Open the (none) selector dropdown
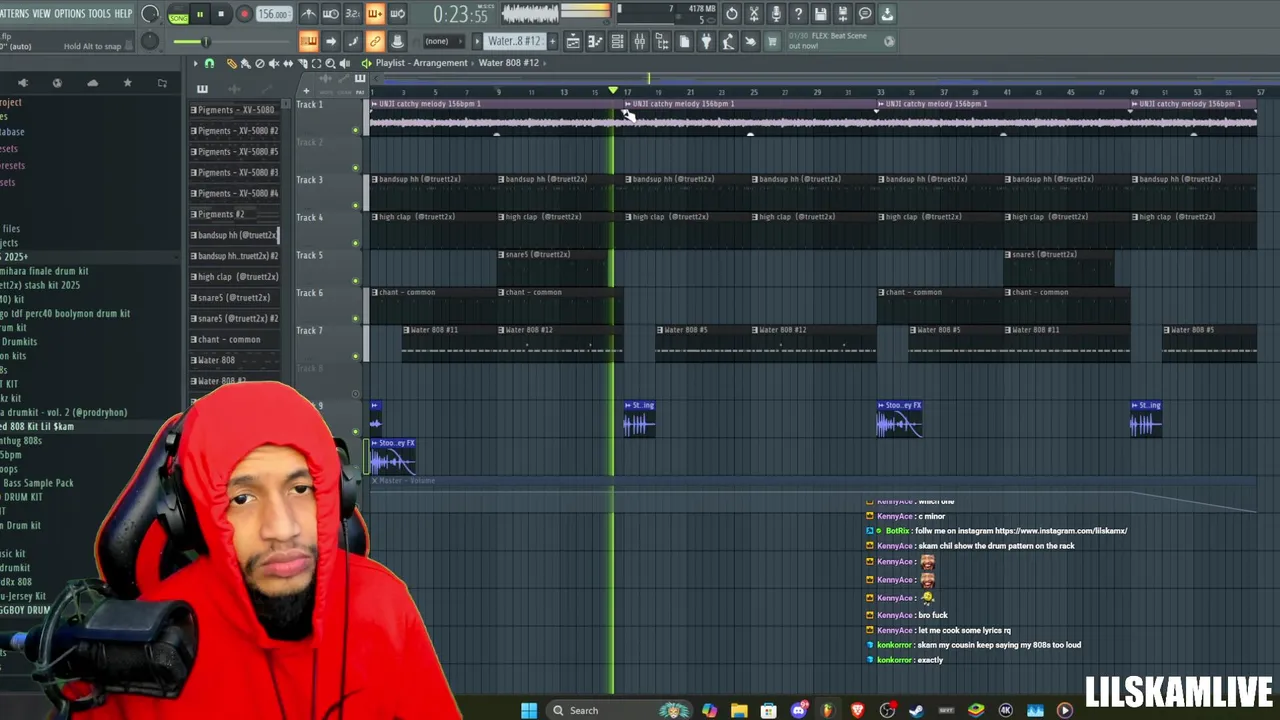 coord(443,41)
